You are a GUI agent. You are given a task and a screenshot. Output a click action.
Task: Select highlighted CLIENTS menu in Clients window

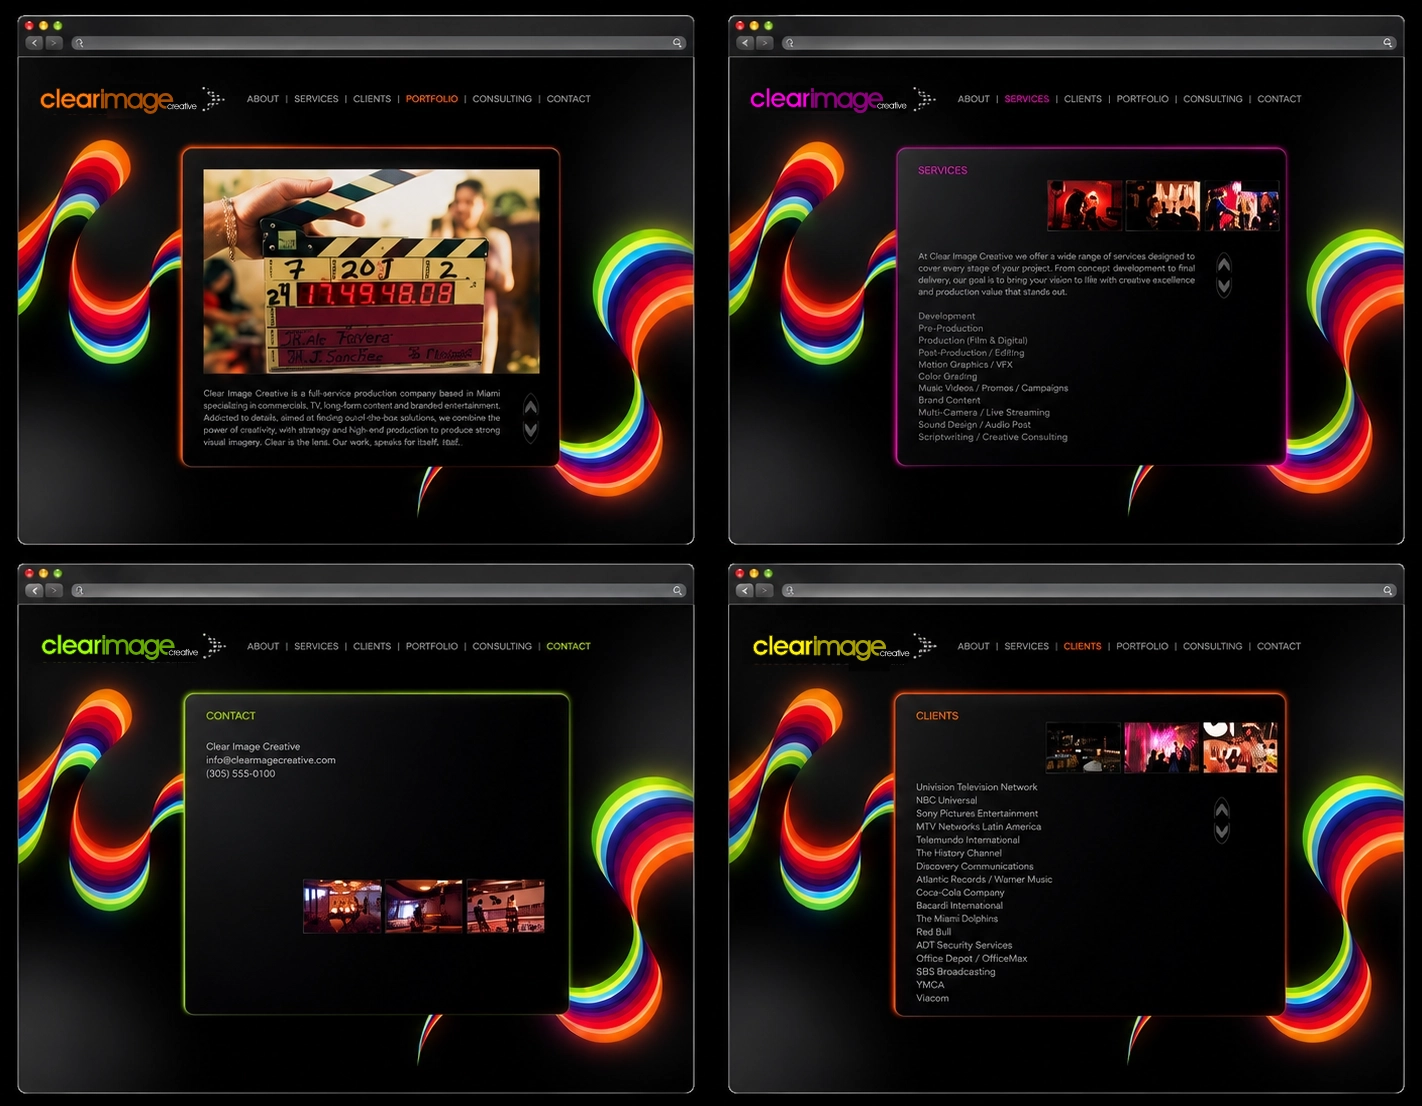click(1082, 646)
